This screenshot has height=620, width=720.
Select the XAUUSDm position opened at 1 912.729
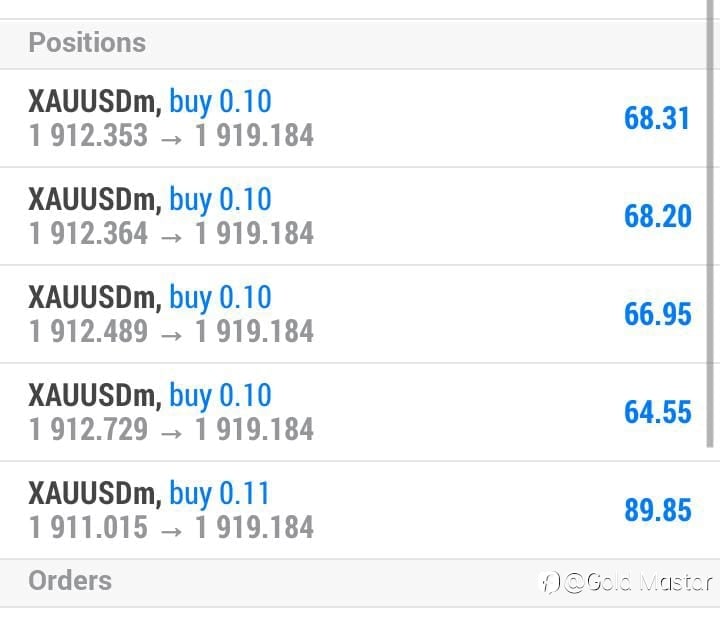click(354, 412)
